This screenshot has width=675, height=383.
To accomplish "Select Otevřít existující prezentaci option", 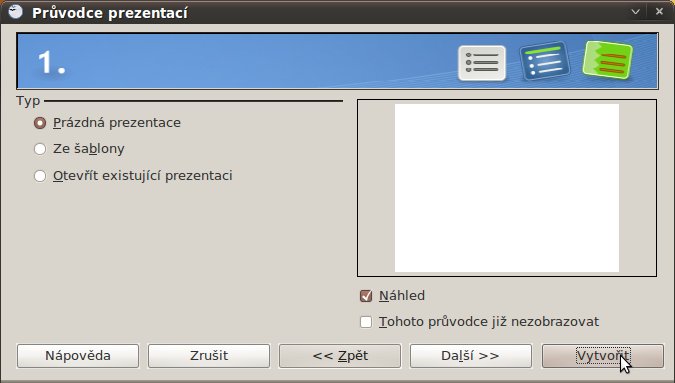I will pos(40,176).
